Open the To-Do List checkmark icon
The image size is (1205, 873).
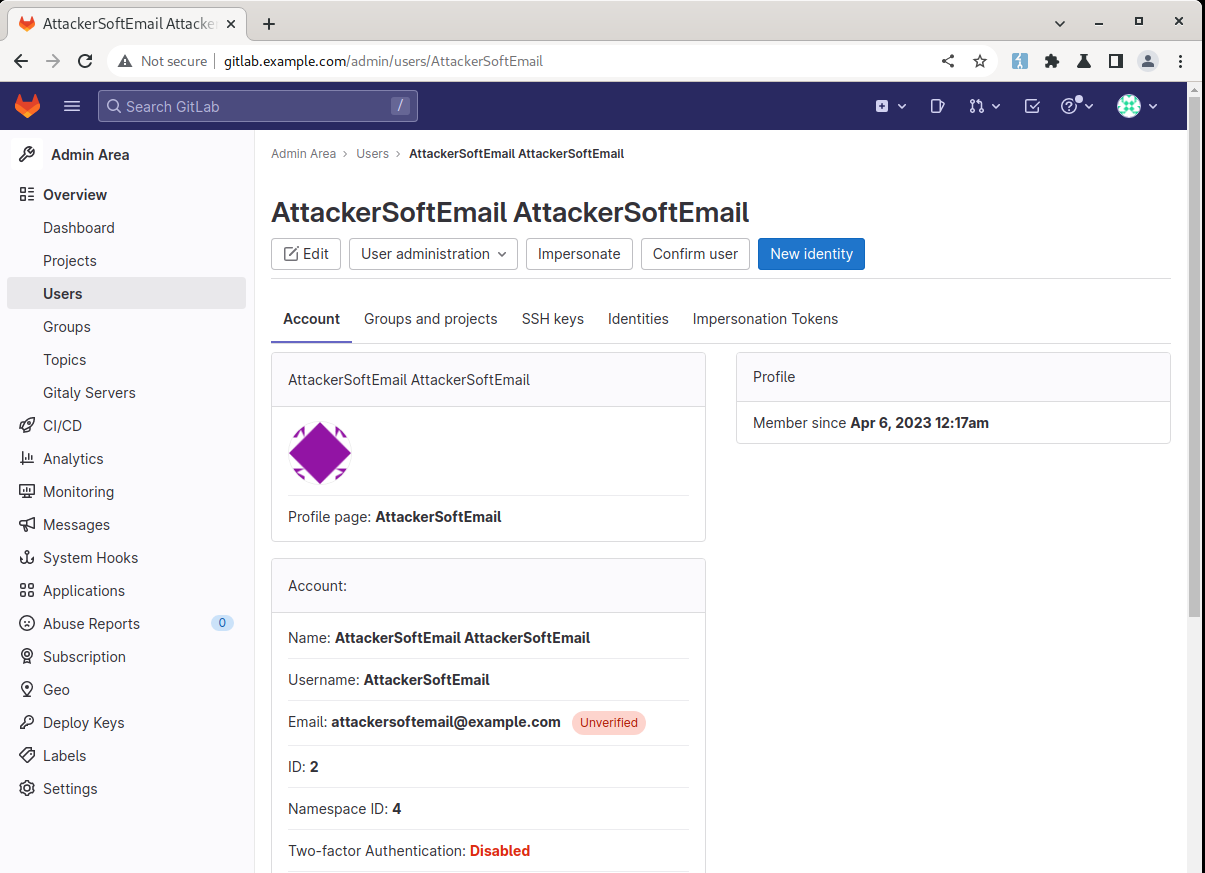(x=1032, y=106)
